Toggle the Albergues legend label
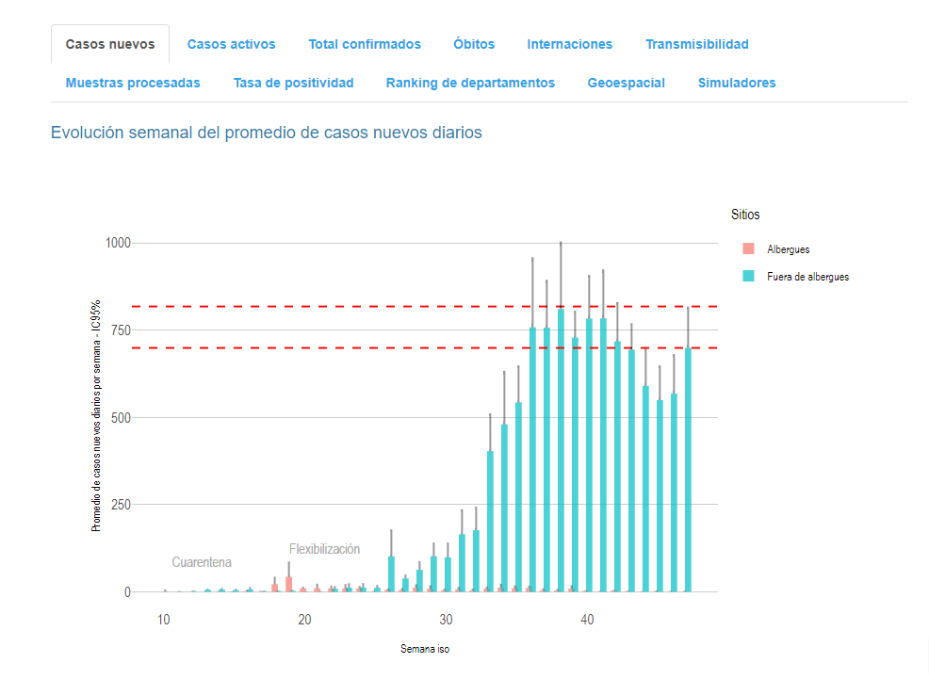This screenshot has width=929, height=675. coord(787,249)
